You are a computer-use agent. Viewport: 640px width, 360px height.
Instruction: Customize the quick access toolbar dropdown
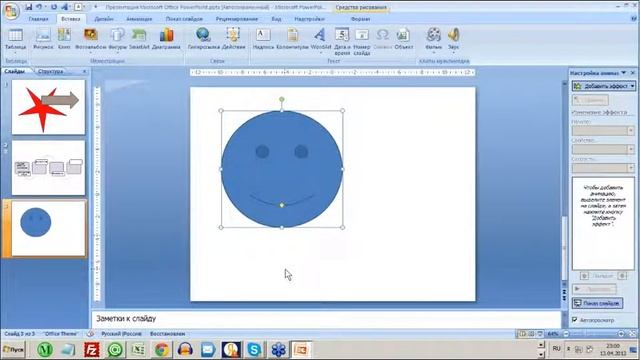pos(96,7)
